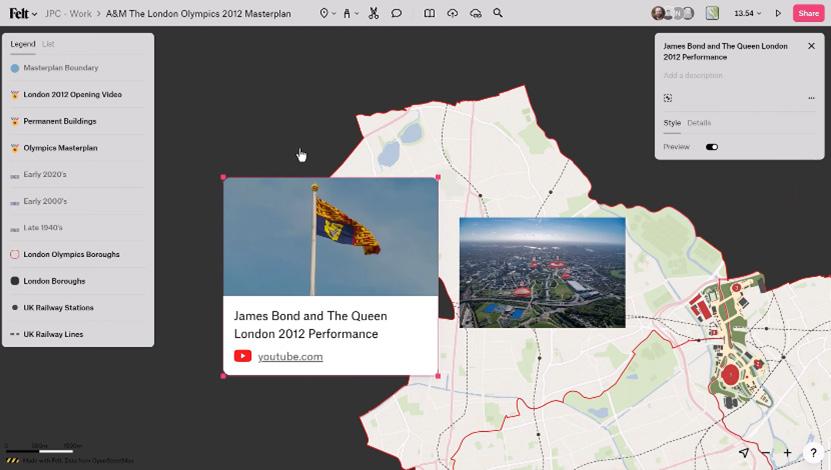This screenshot has height=470, width=831.
Task: Click Masterplan Boundary blue circle swatch
Action: pyautogui.click(x=15, y=68)
